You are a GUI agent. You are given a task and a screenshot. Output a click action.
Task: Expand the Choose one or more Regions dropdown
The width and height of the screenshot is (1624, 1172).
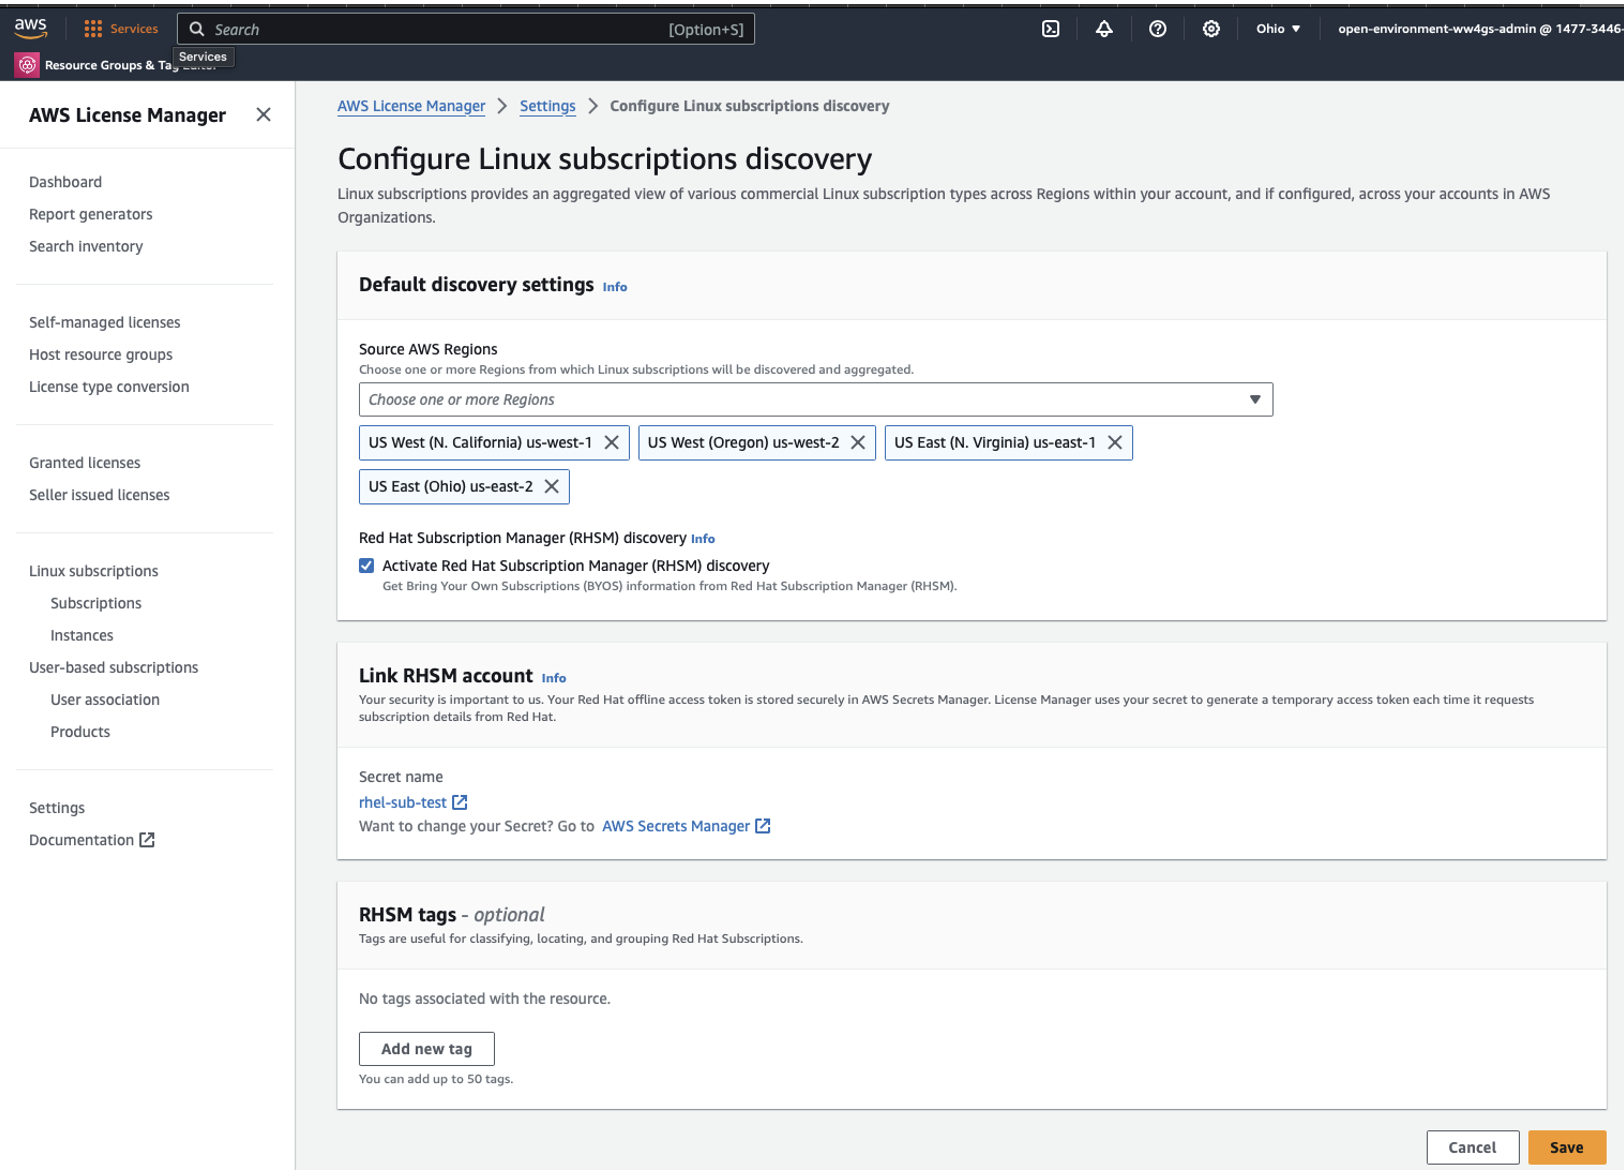(x=1255, y=399)
